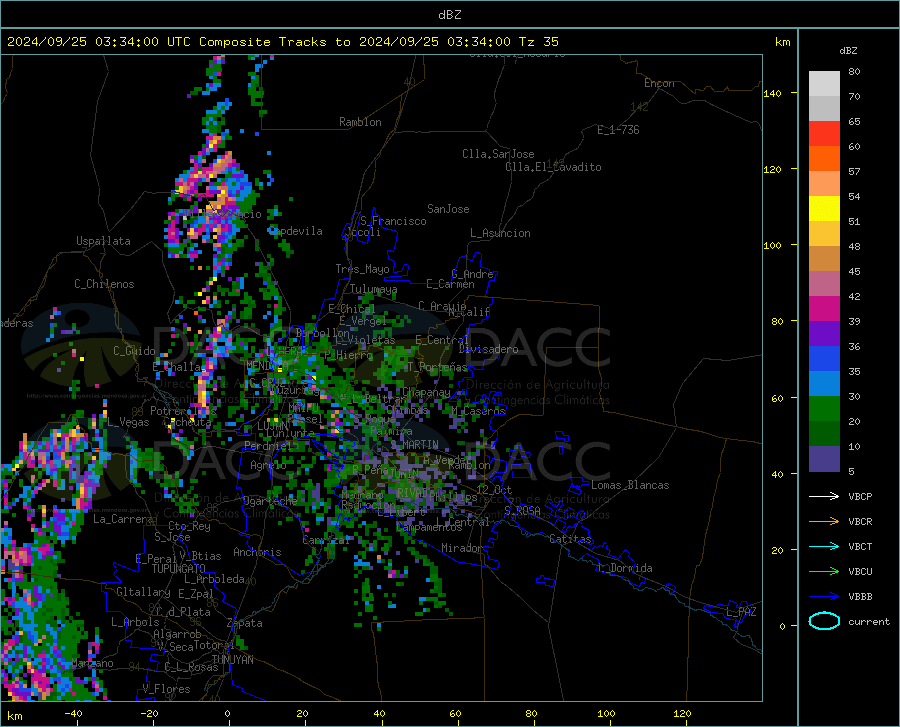The height and width of the screenshot is (727, 900).
Task: Click the VBCR legend label
Action: (x=860, y=522)
